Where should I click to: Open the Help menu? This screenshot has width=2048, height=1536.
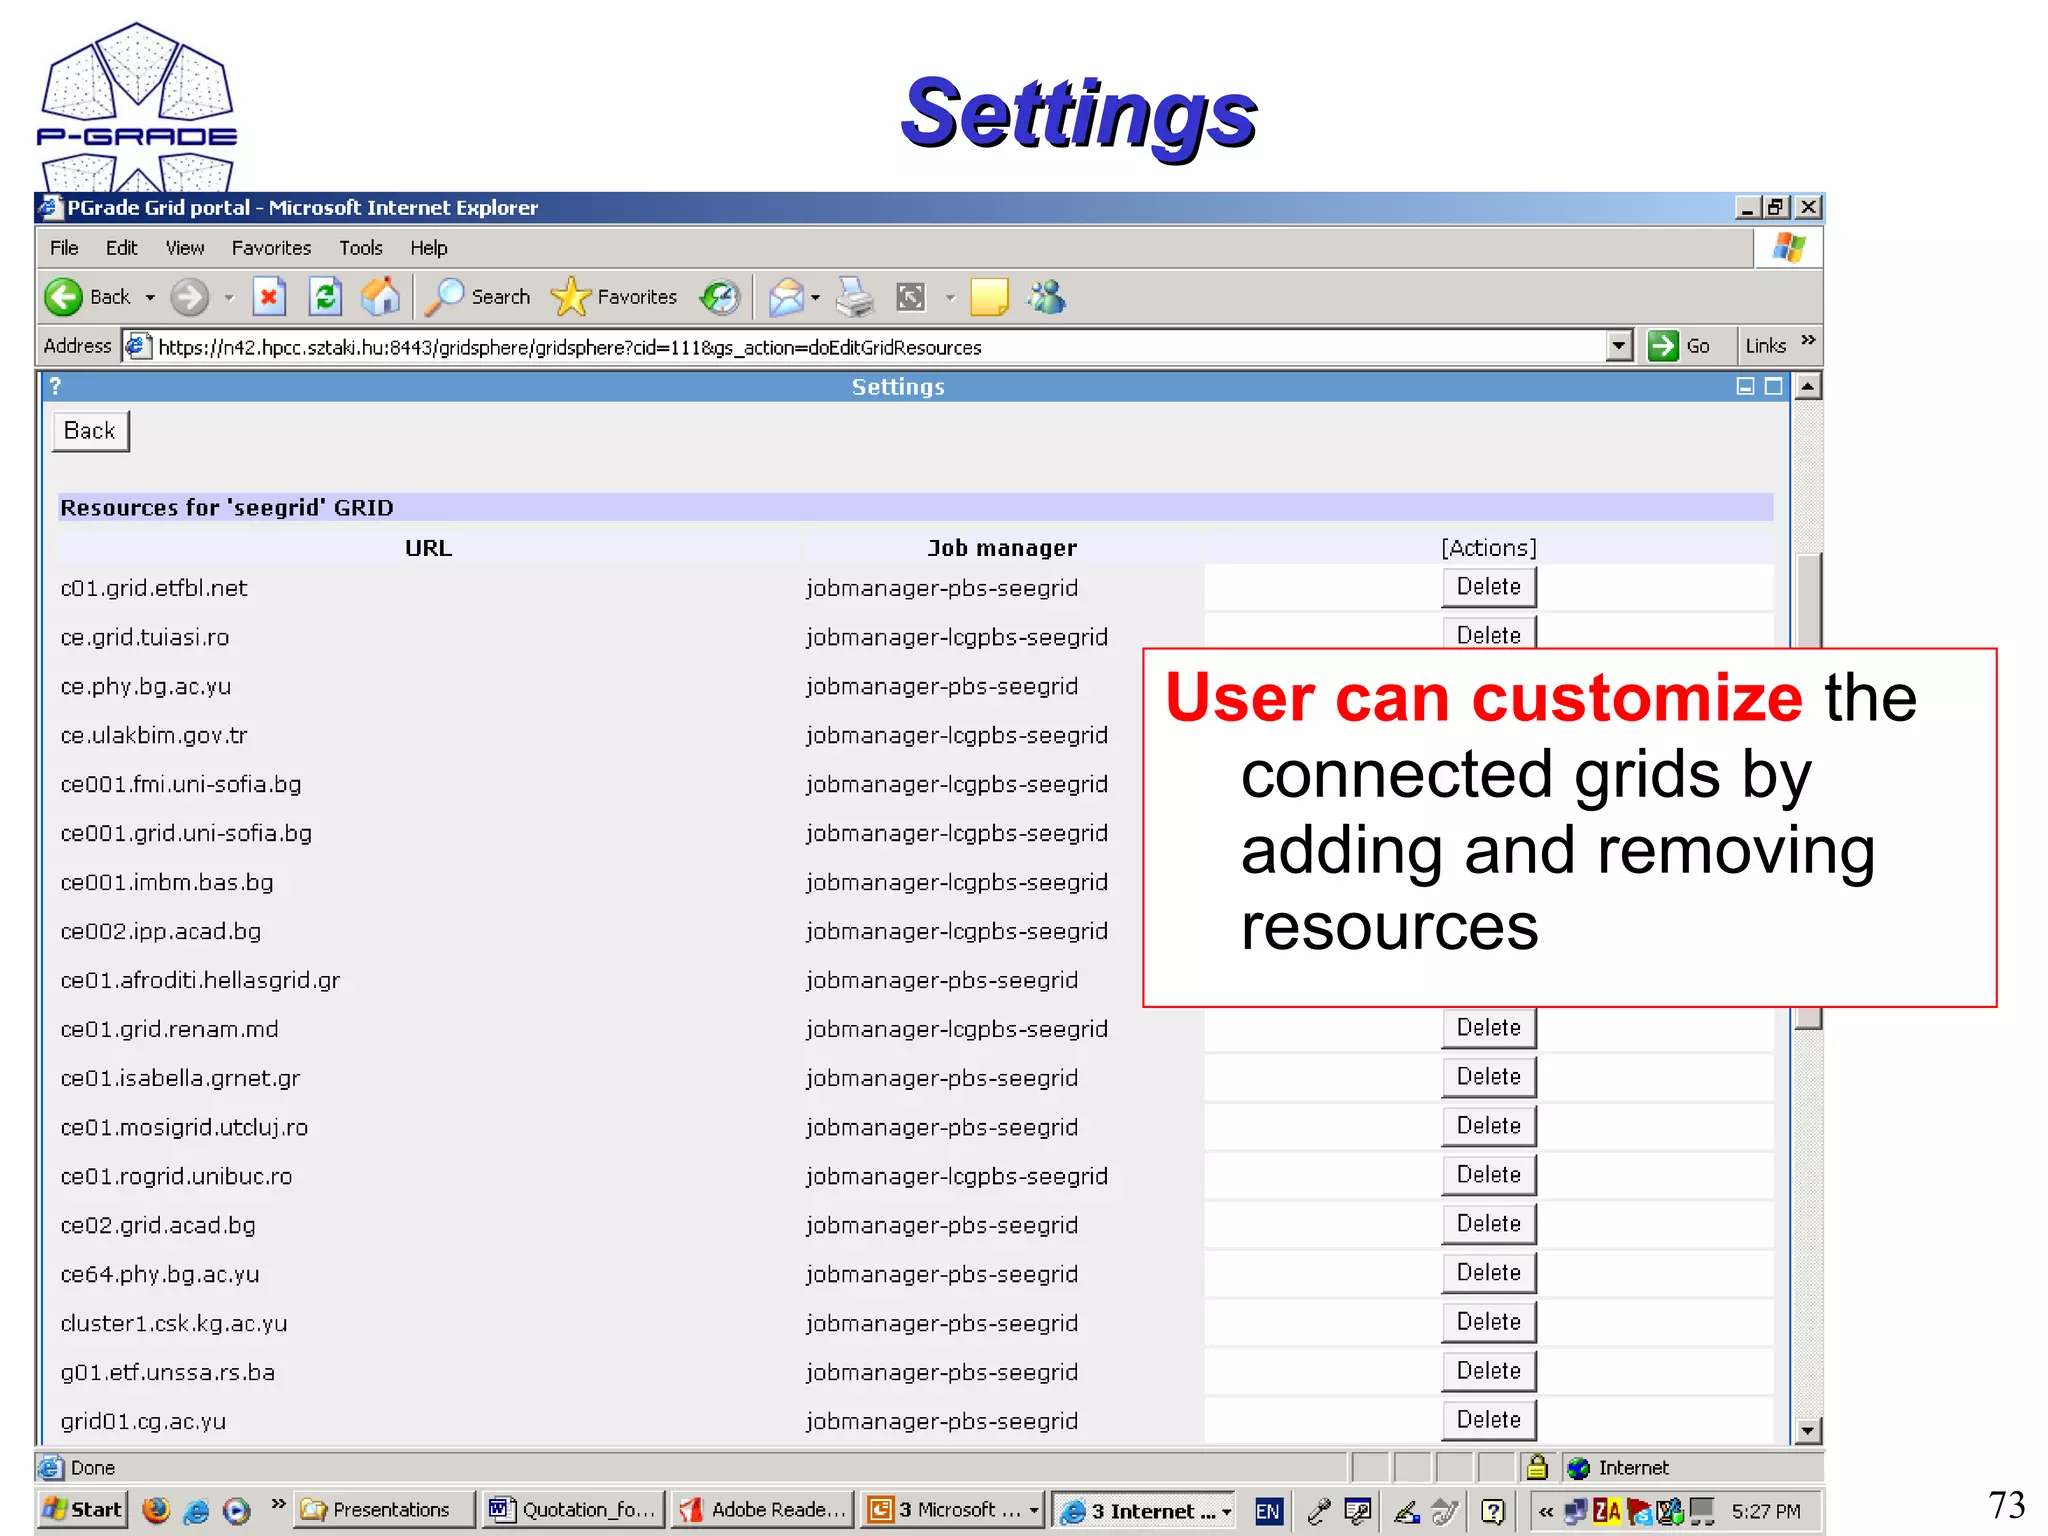coord(429,248)
